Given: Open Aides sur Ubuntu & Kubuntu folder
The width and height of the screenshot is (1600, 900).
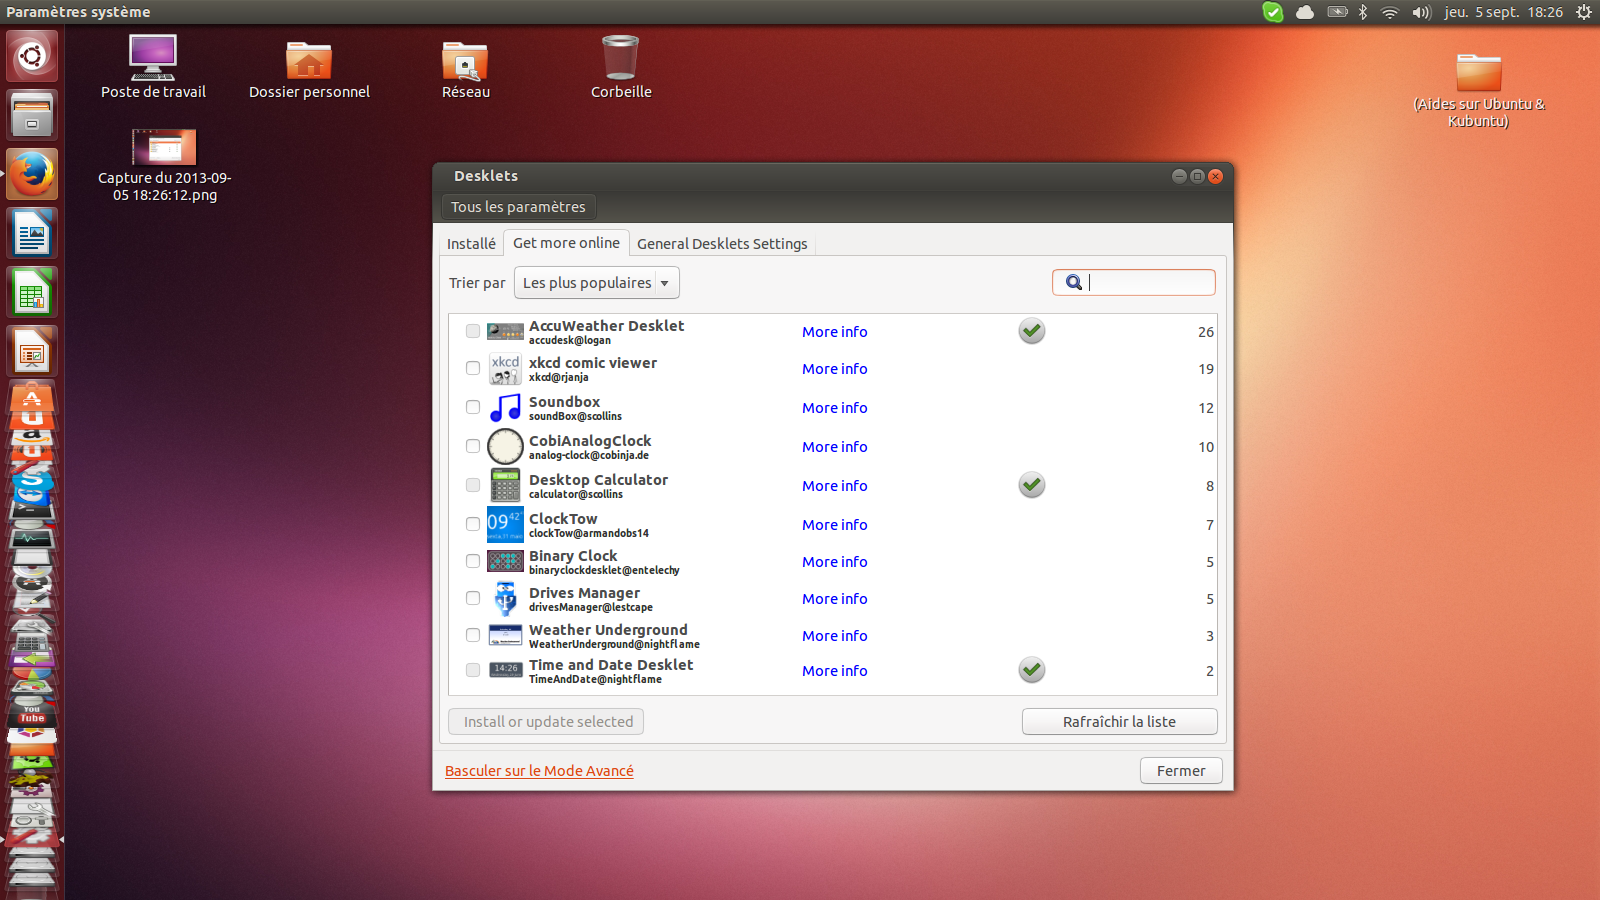Looking at the screenshot, I should 1478,90.
